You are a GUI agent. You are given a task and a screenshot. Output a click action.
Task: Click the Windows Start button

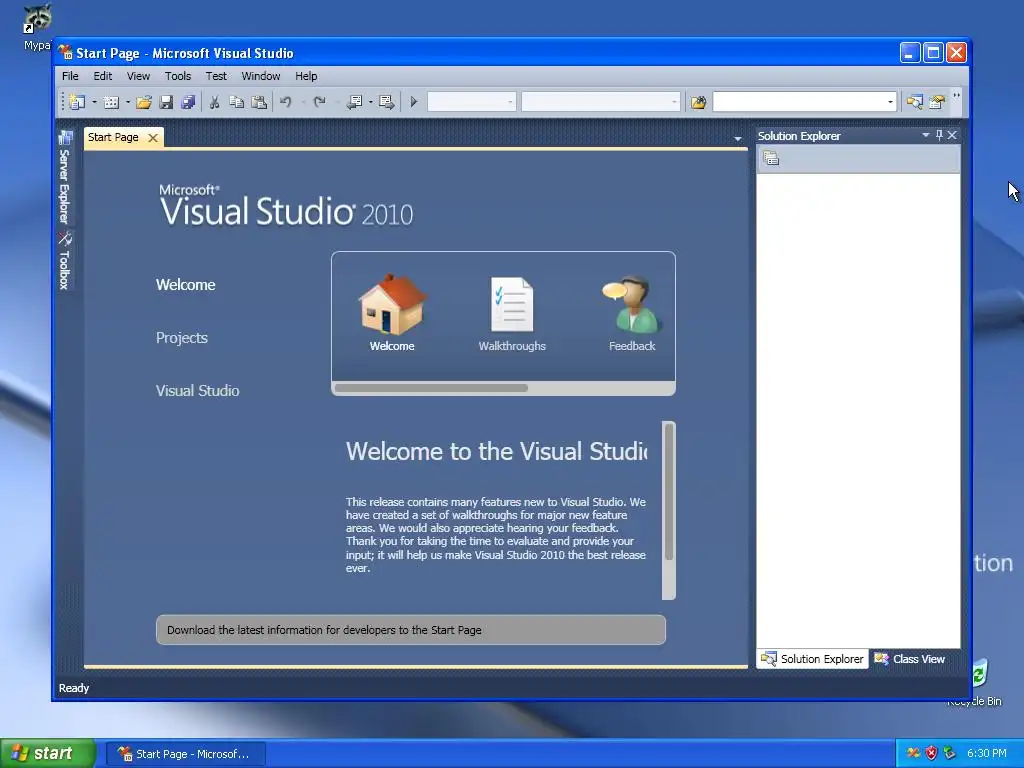[48, 754]
